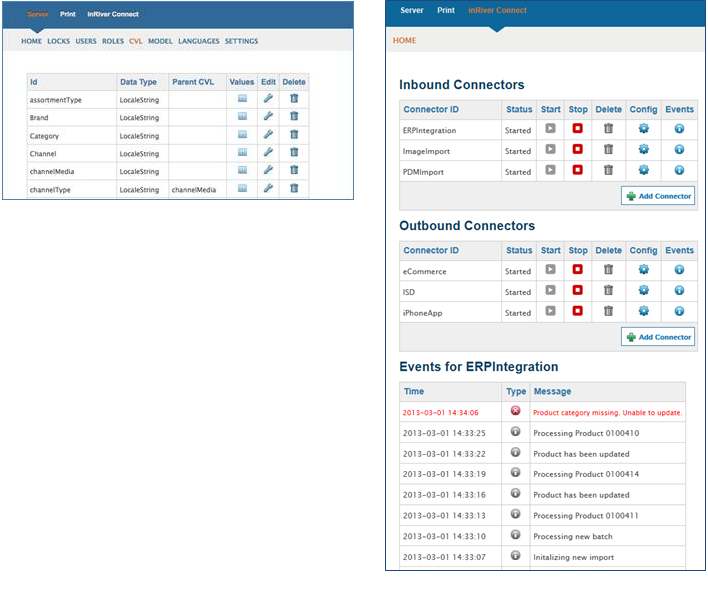Screen dimensions: 708x594
Task: Open events for ERPIntegration connector
Action: pyautogui.click(x=679, y=129)
